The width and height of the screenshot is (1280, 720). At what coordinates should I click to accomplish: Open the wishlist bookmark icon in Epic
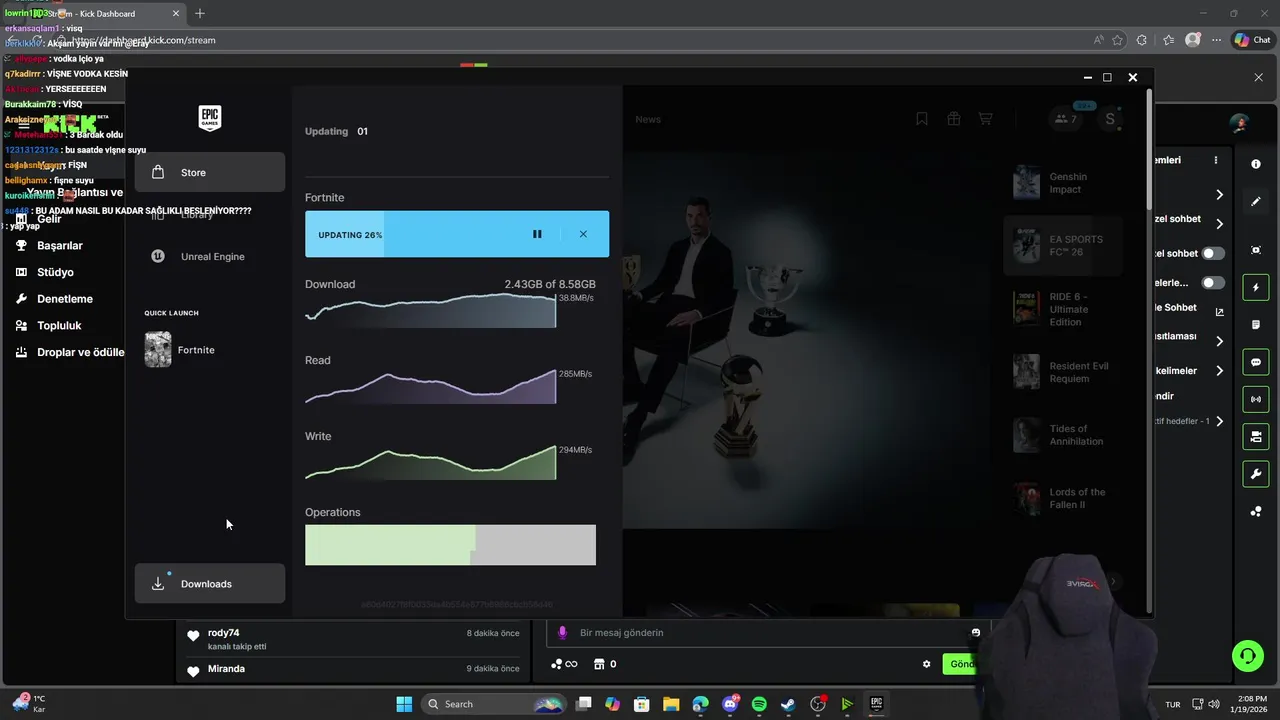point(922,118)
